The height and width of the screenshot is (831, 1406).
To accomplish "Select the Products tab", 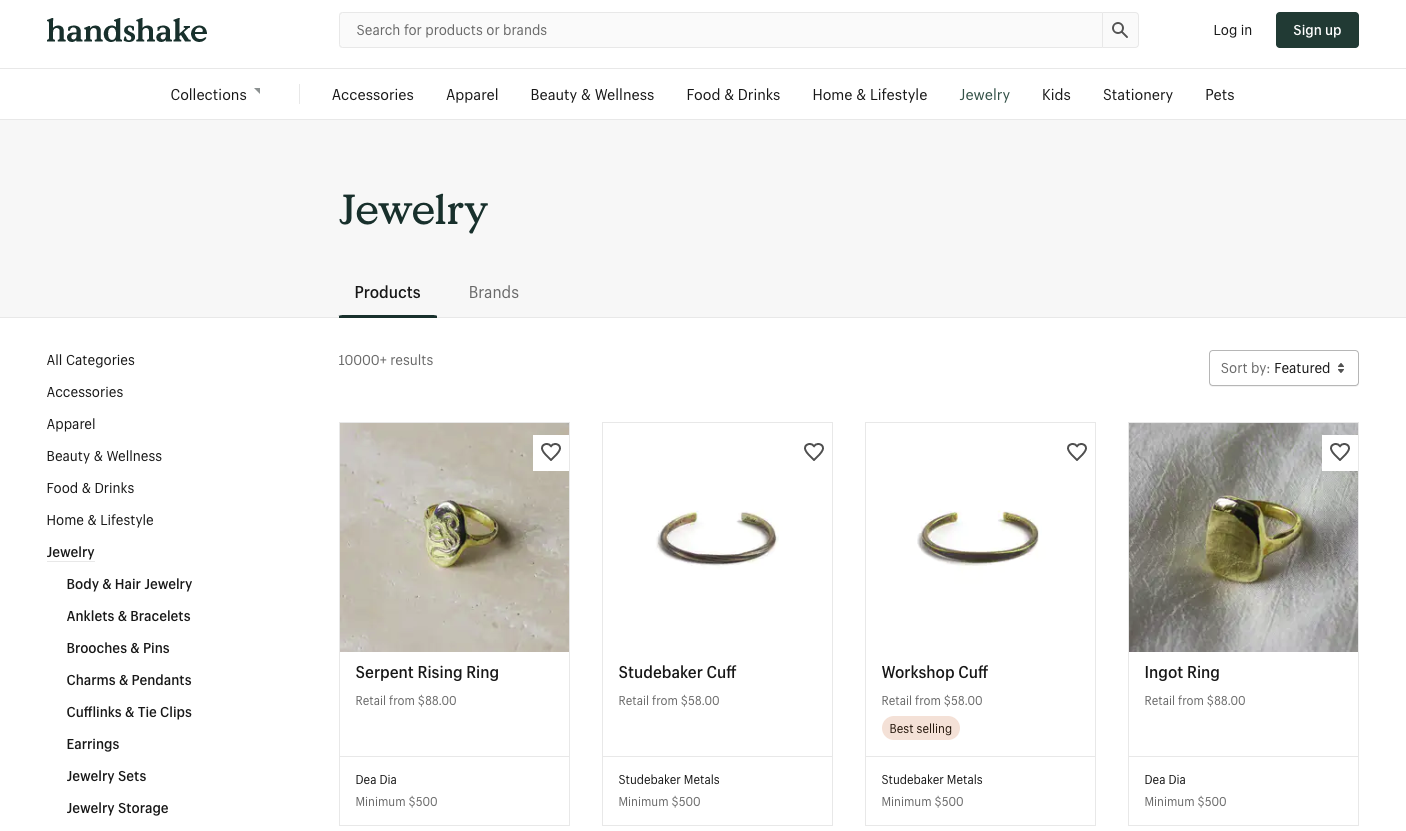I will (387, 292).
